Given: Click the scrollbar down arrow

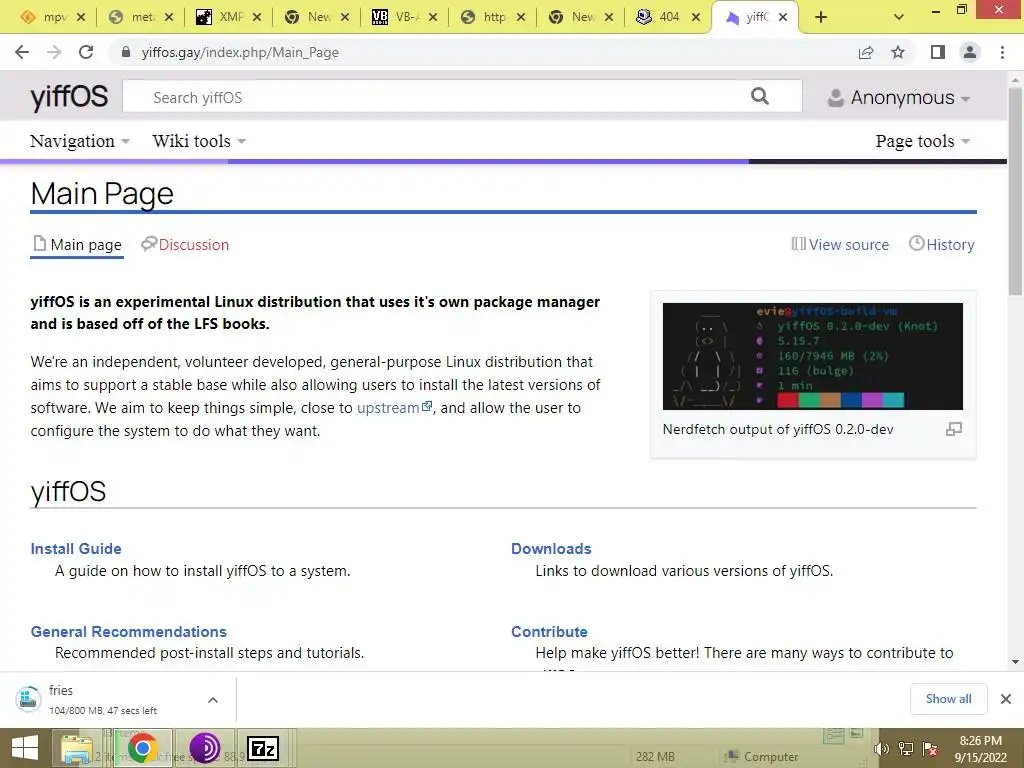Looking at the screenshot, I should point(1015,662).
